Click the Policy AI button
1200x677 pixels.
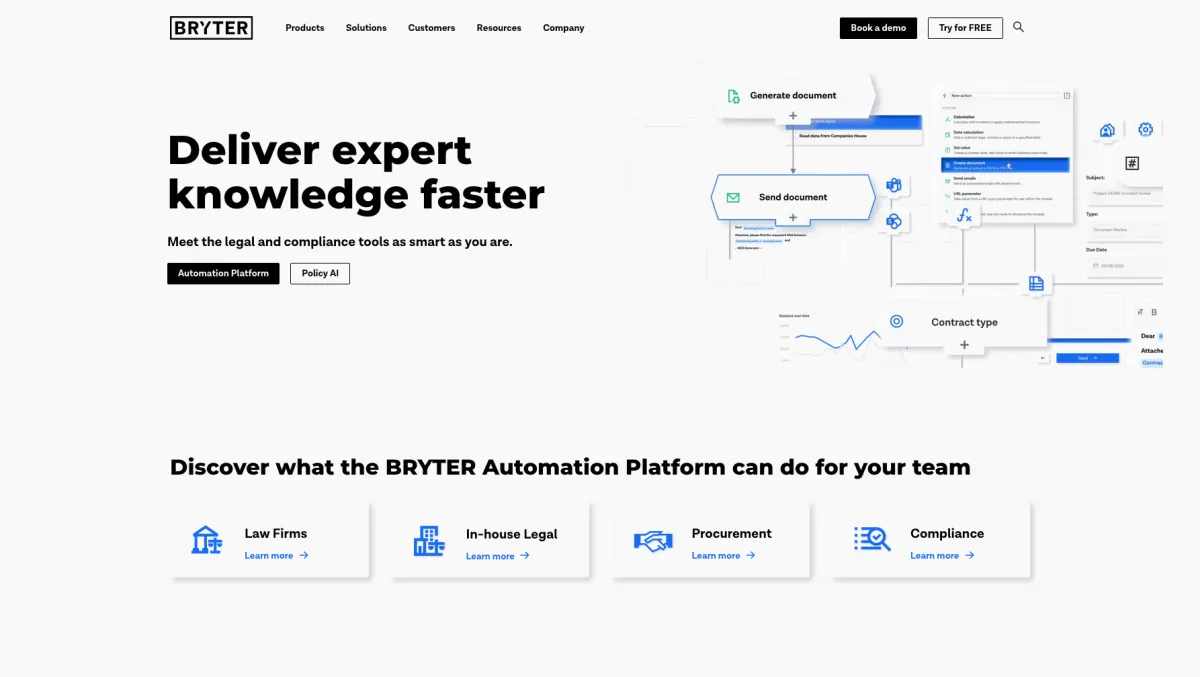pyautogui.click(x=320, y=273)
